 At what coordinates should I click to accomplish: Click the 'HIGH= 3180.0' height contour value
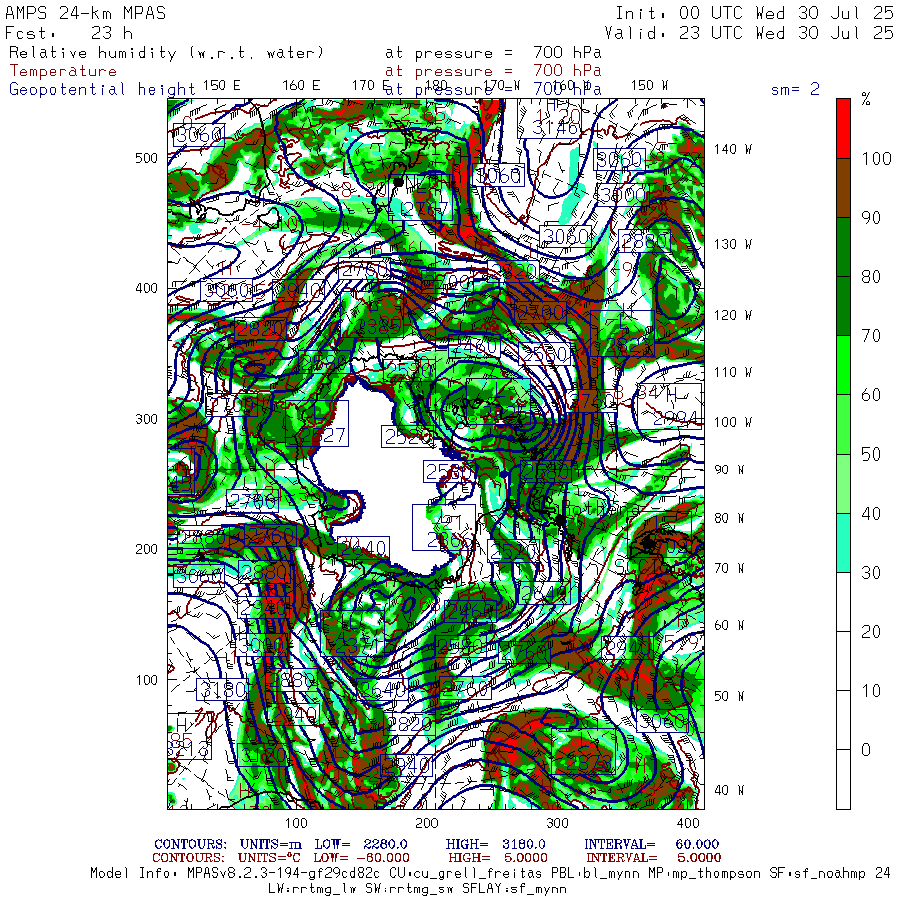pos(495,844)
